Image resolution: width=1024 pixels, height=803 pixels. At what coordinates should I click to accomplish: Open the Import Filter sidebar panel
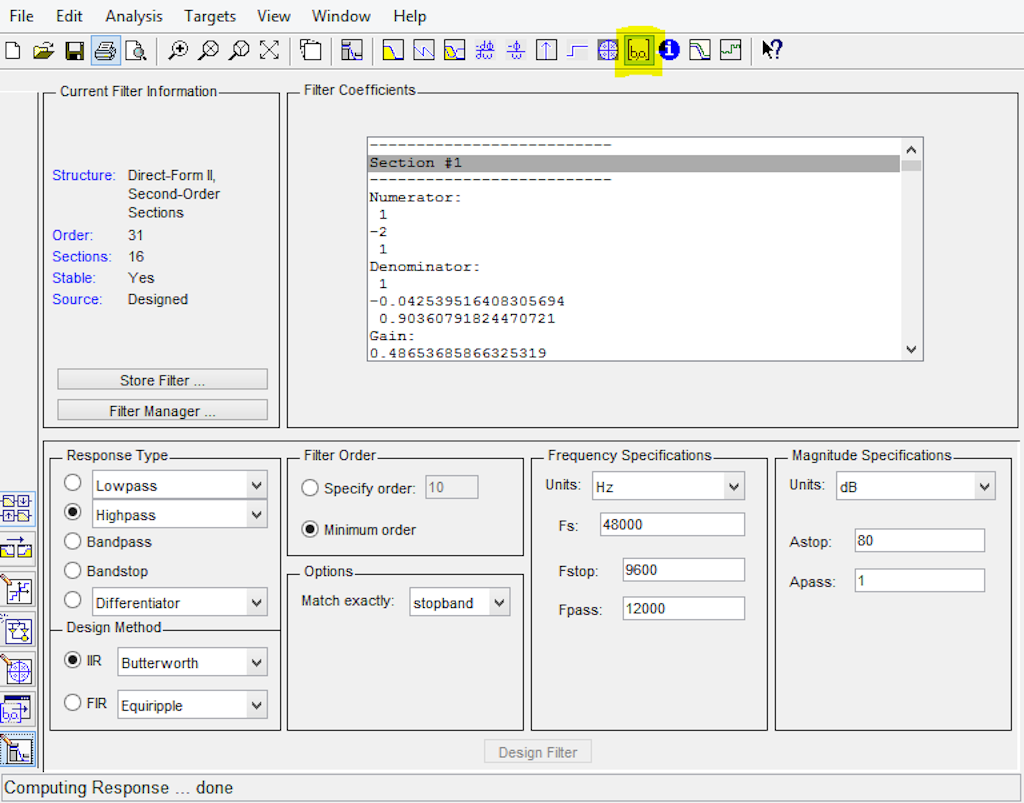16,711
